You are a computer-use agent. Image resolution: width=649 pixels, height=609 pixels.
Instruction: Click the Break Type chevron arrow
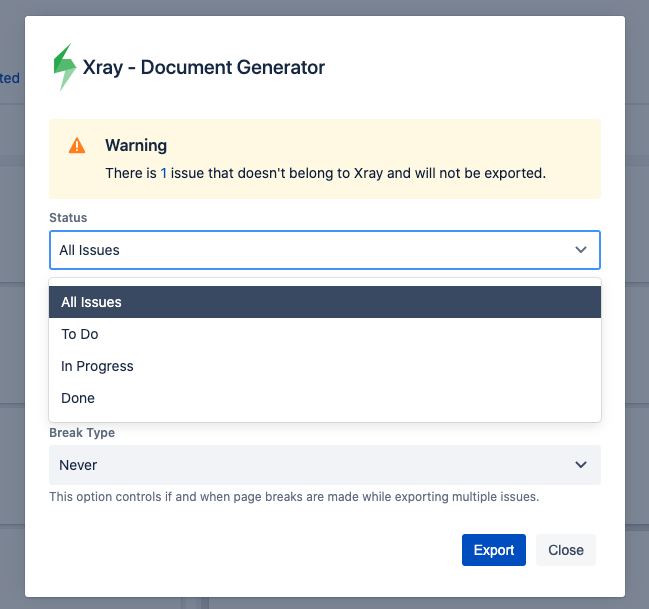click(581, 465)
